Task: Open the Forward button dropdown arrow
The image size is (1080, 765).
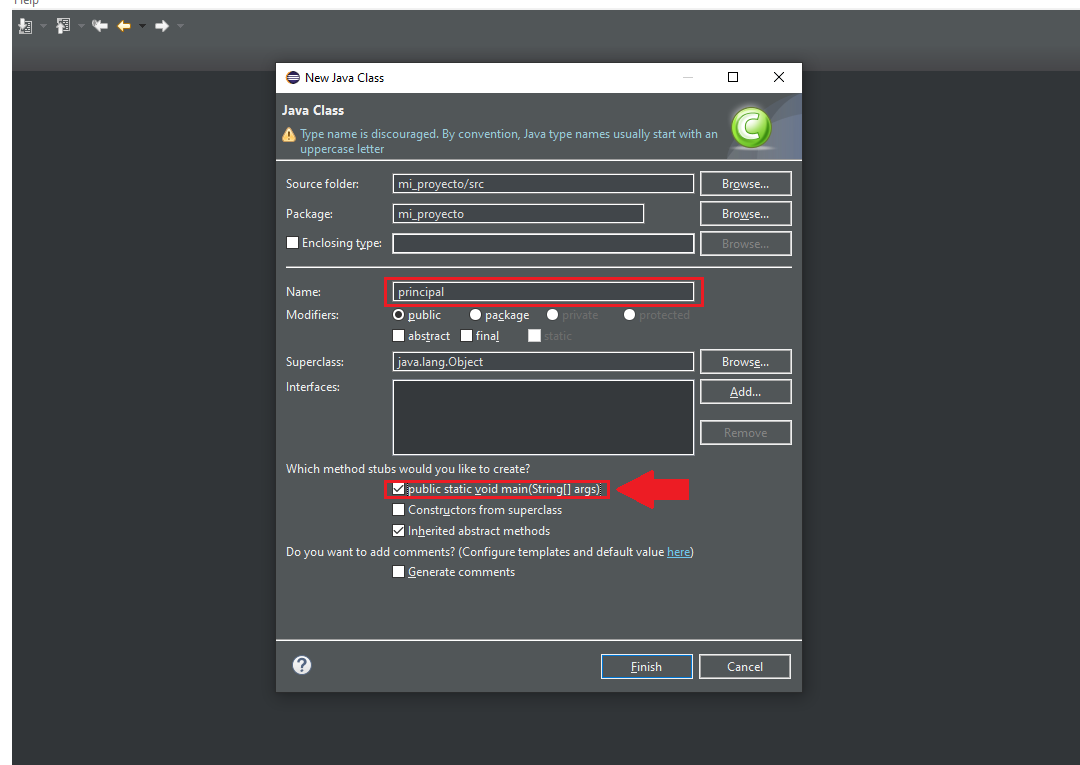Action: click(x=179, y=26)
